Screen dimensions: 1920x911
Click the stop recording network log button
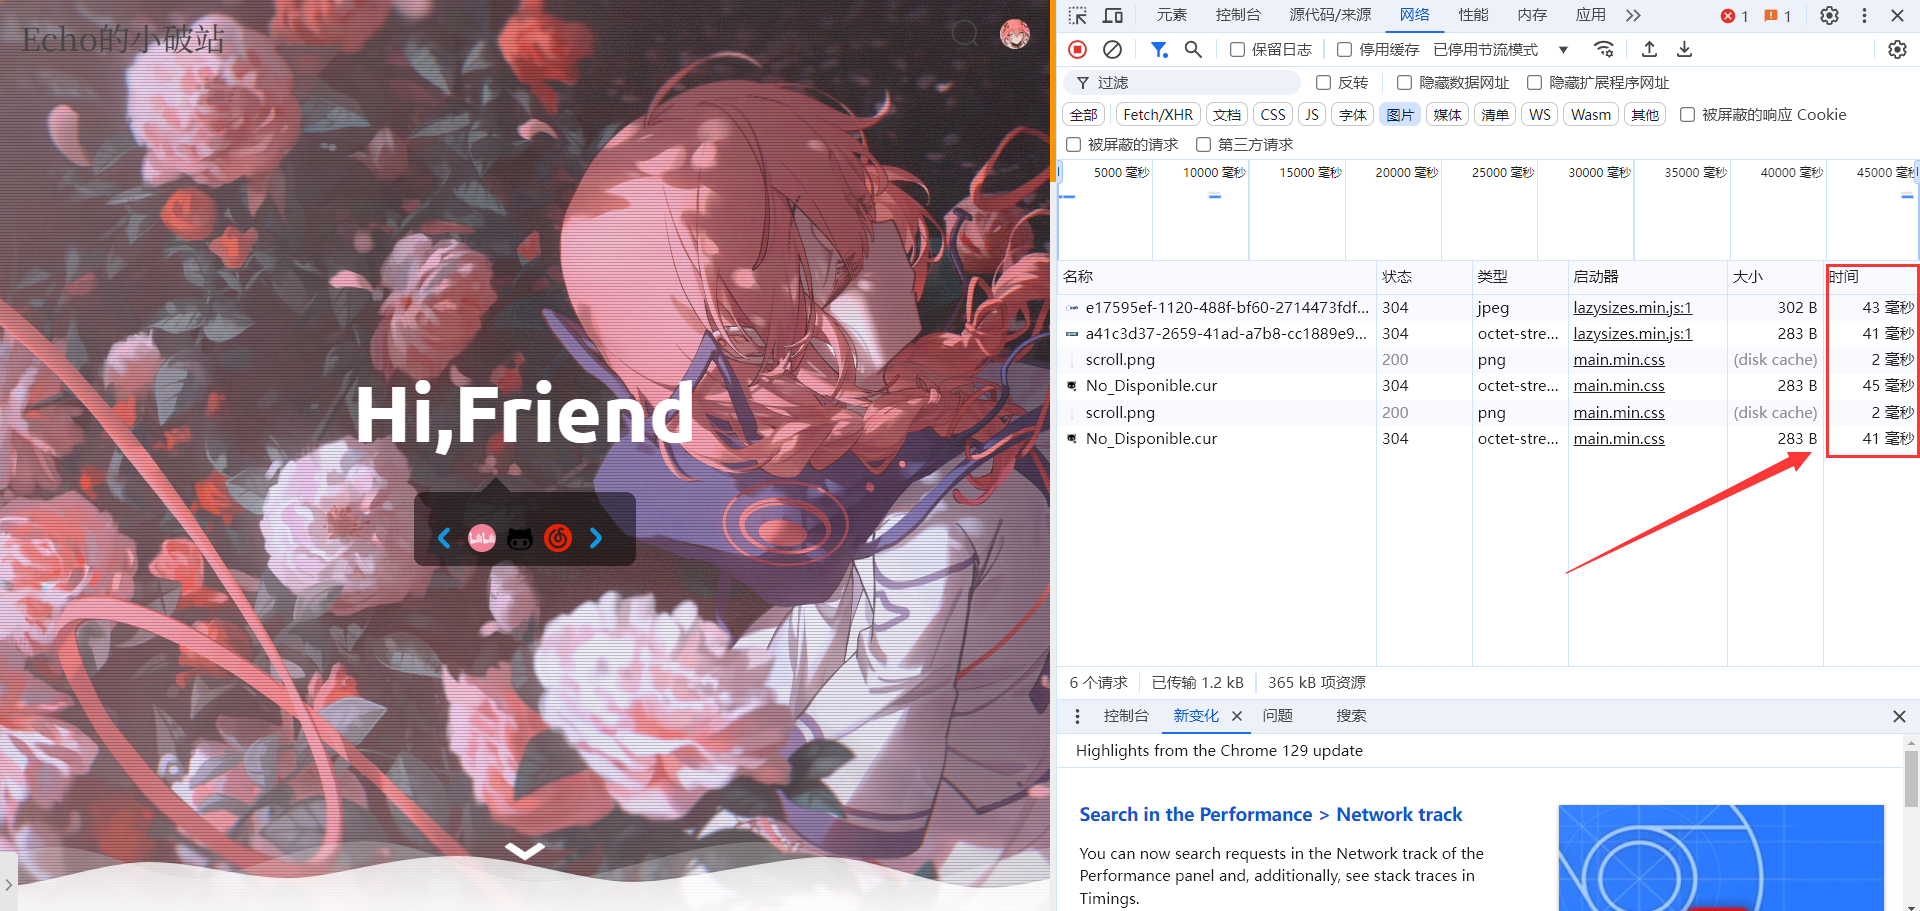click(x=1077, y=49)
